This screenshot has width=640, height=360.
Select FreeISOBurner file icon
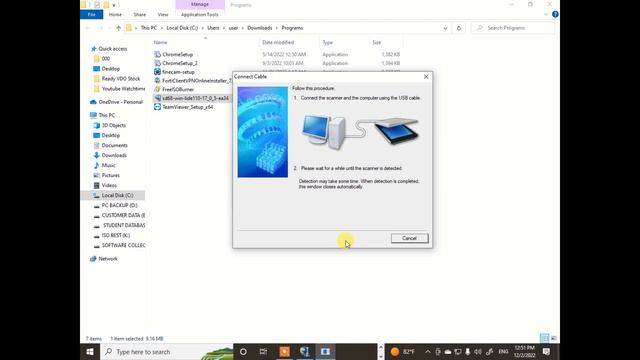pyautogui.click(x=157, y=89)
